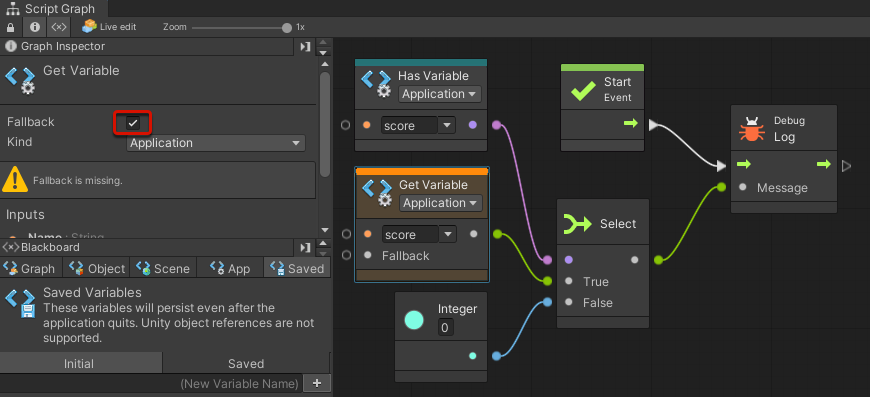Select the Initial saved variables tab
870x397 pixels.
(81, 364)
